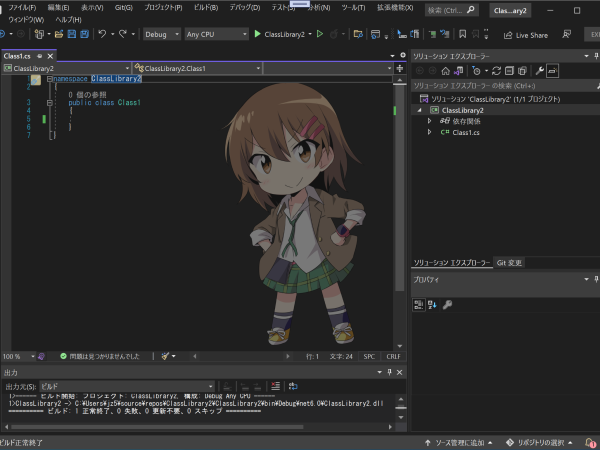
Task: Open Properties wrench icon in Solution Explorer
Action: tap(540, 71)
